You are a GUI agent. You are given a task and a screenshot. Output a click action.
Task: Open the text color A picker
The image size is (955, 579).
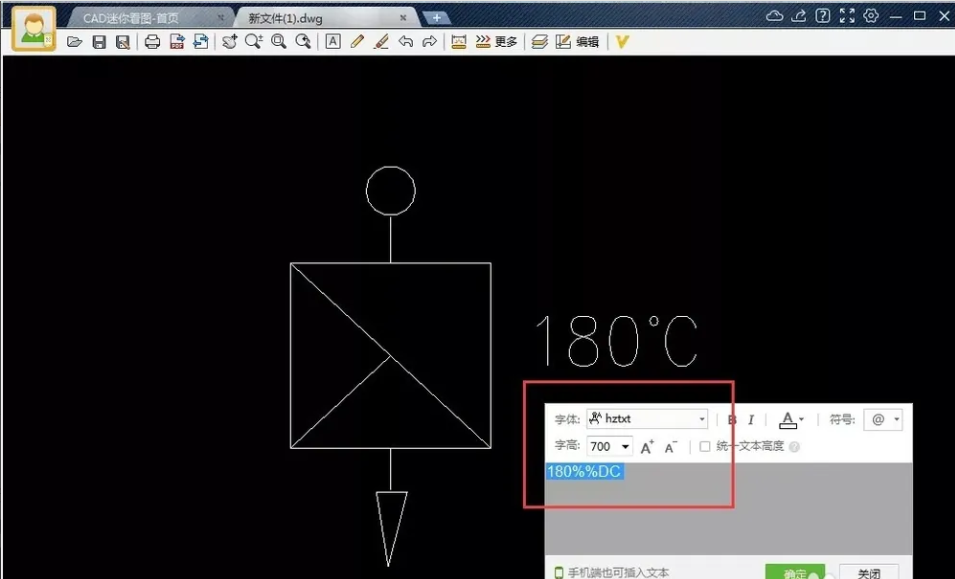pyautogui.click(x=789, y=420)
